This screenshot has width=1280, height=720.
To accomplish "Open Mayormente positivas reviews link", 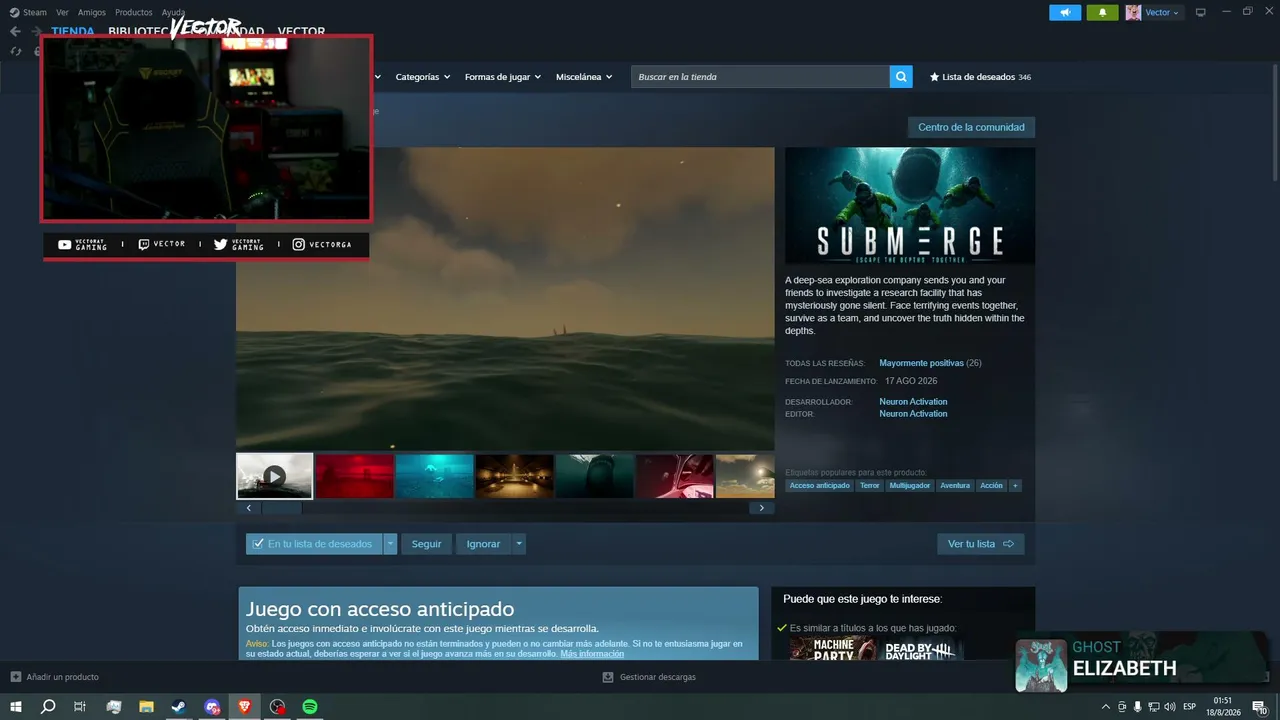I will 921,363.
